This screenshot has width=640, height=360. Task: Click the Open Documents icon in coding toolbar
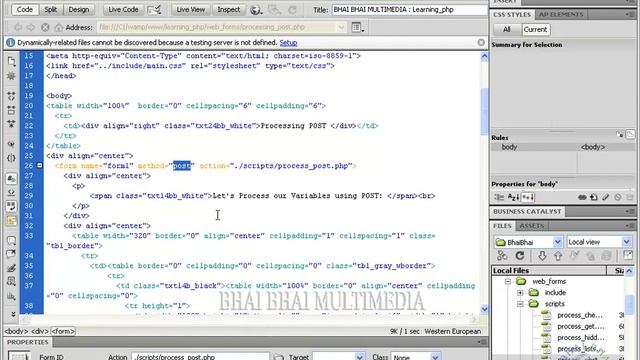[x=11, y=61]
